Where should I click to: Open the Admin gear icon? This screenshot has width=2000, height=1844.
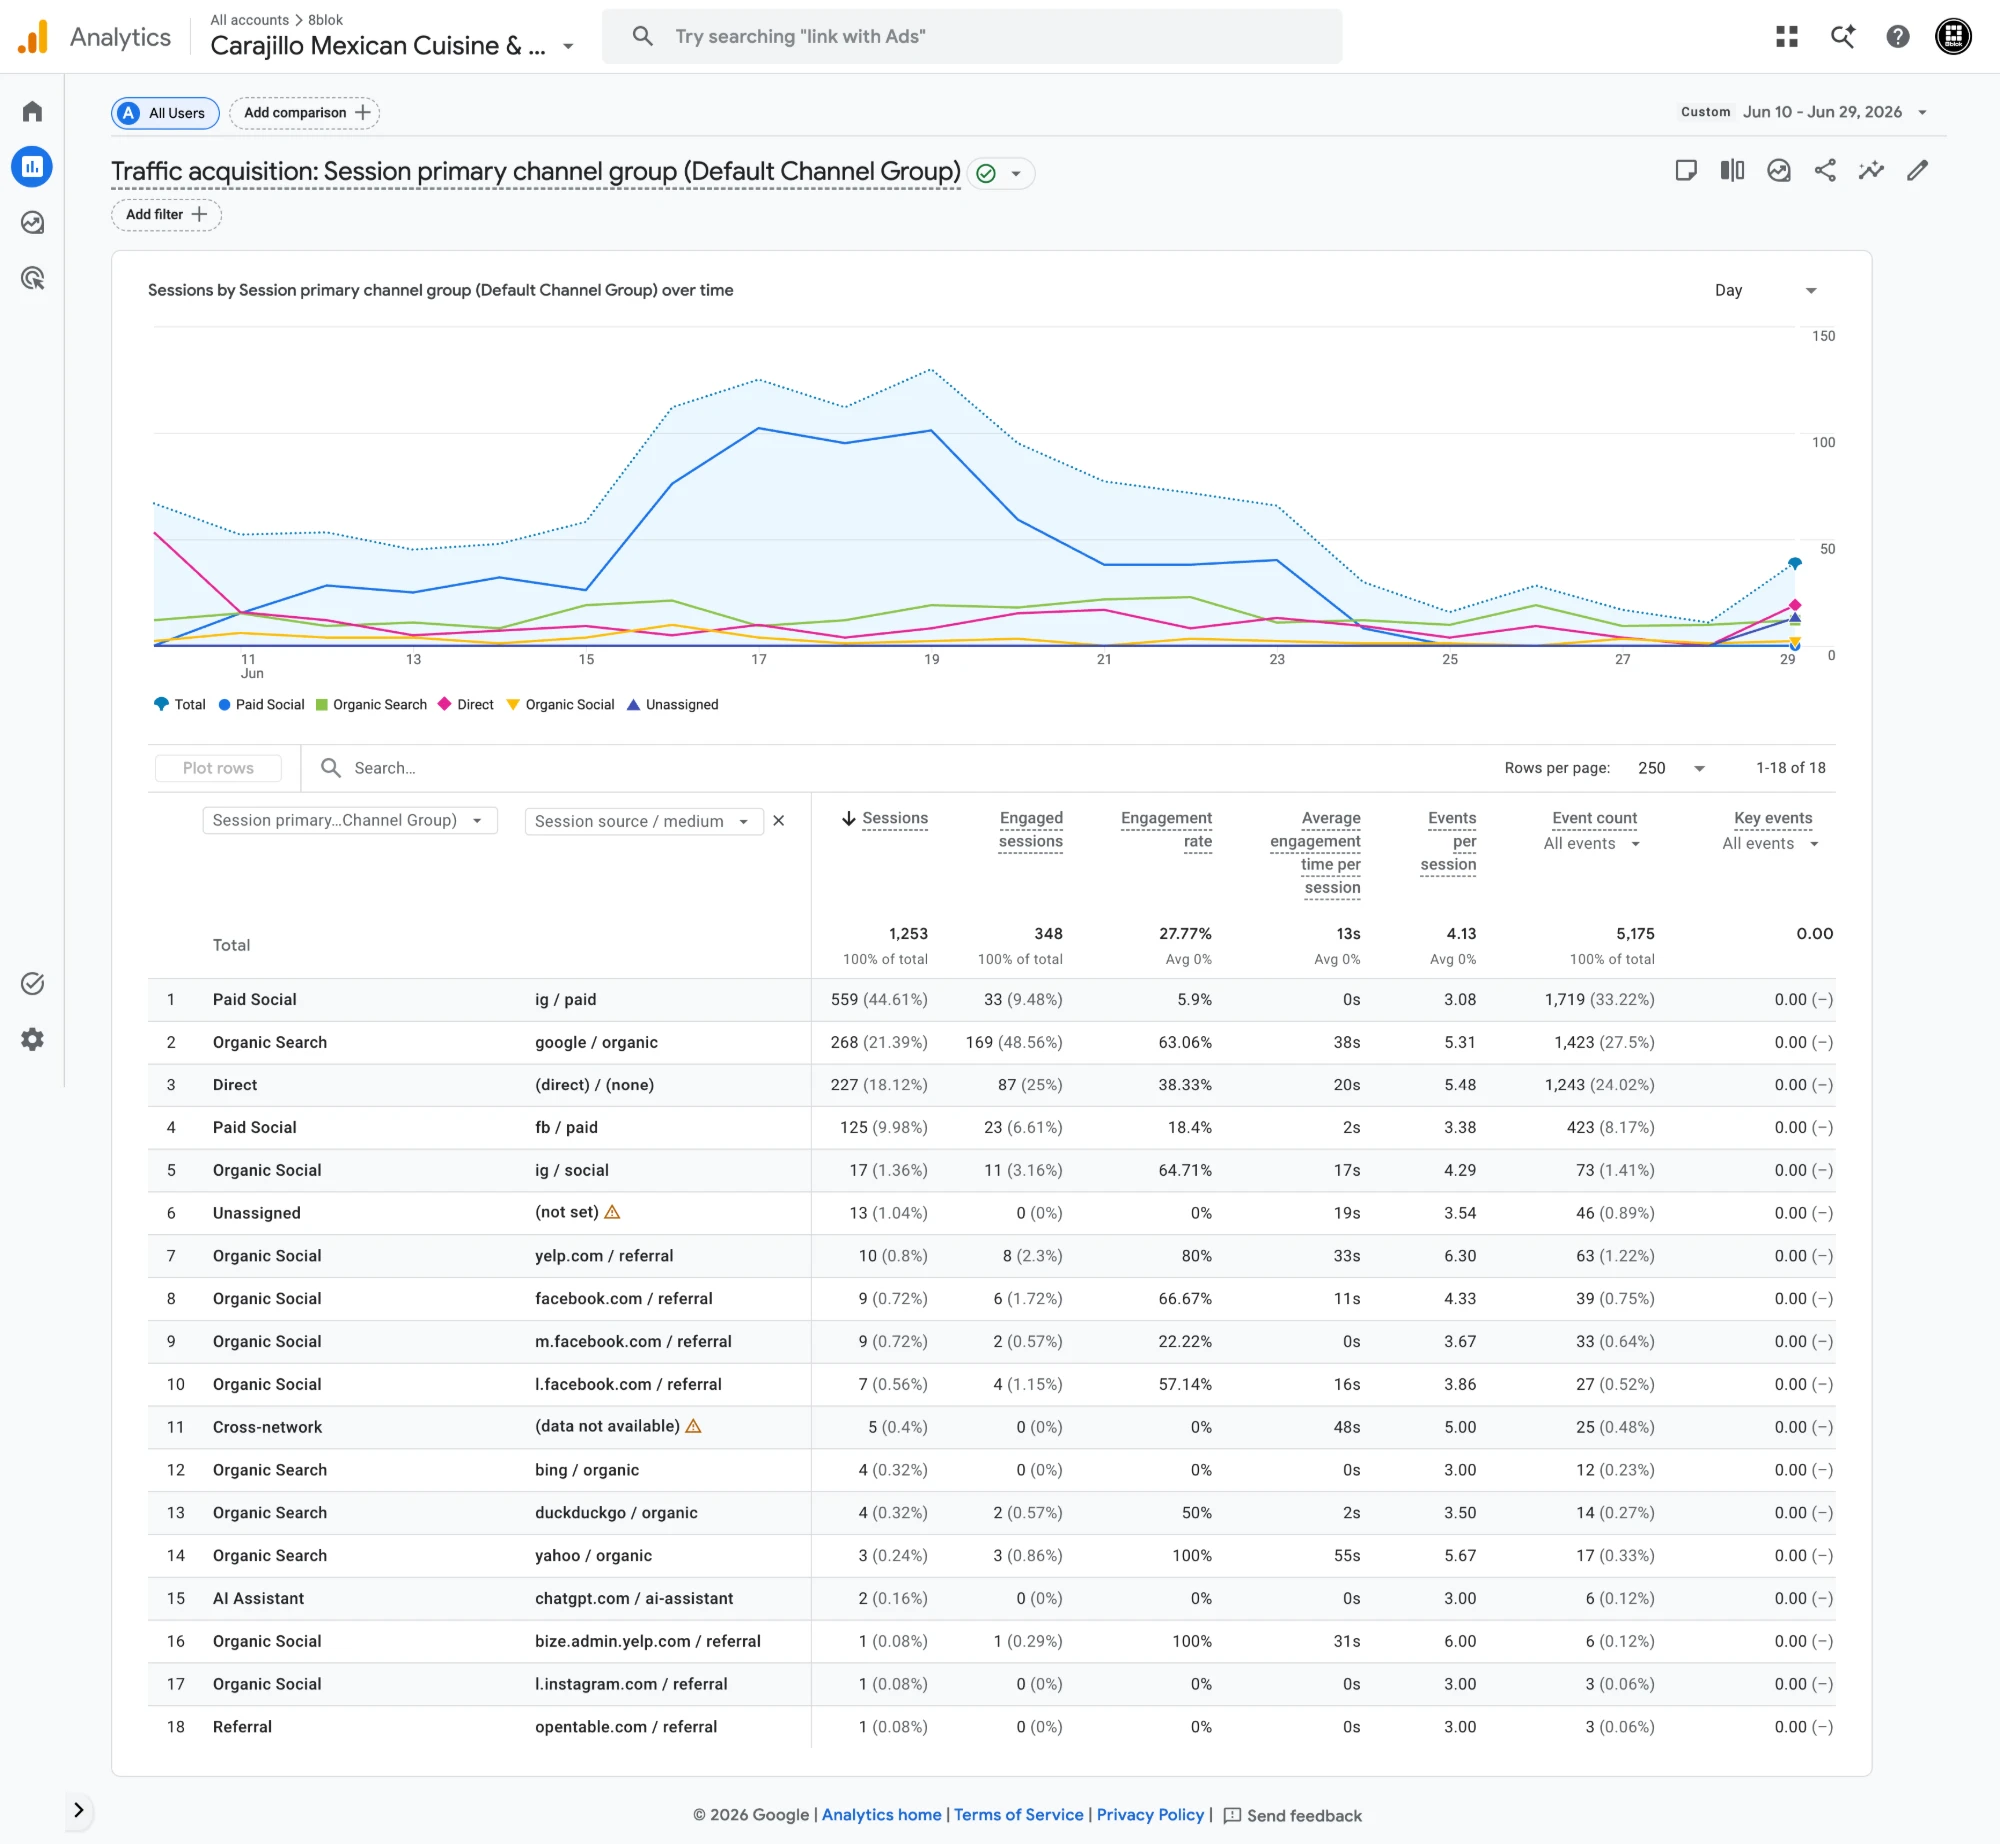32,1040
